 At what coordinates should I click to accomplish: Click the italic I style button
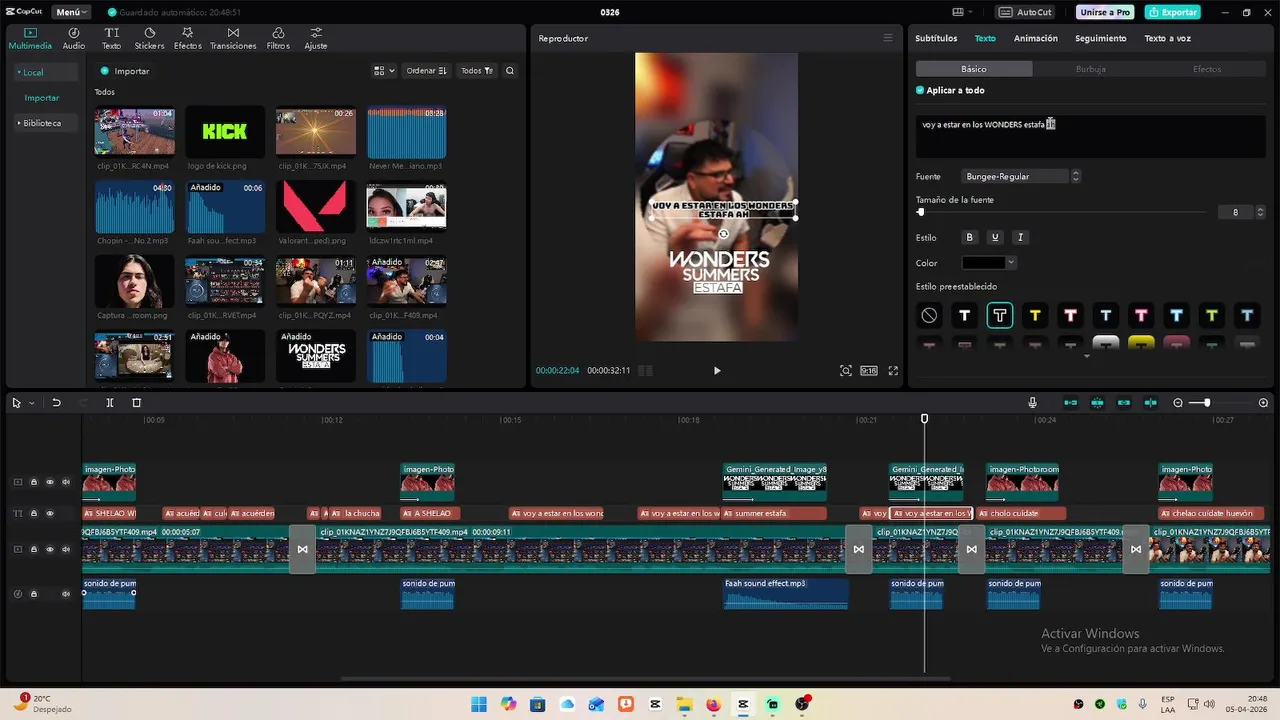1020,237
